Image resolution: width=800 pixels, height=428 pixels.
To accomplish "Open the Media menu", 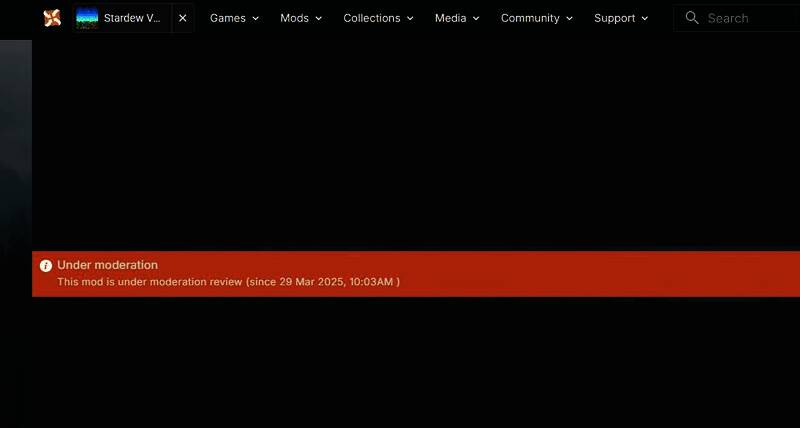I will tap(450, 18).
